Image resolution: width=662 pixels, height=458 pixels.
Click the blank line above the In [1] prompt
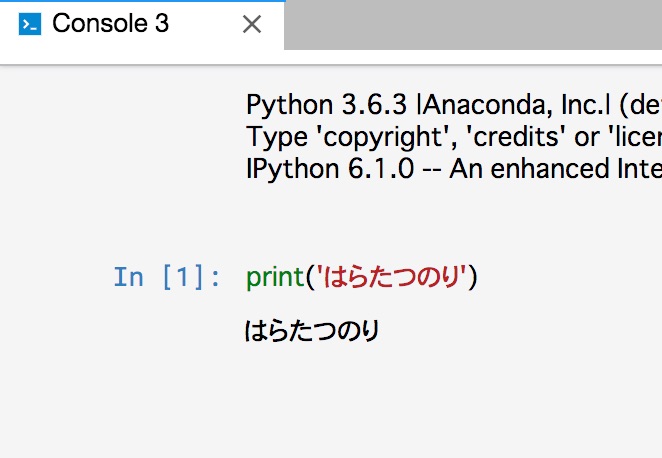tap(400, 225)
